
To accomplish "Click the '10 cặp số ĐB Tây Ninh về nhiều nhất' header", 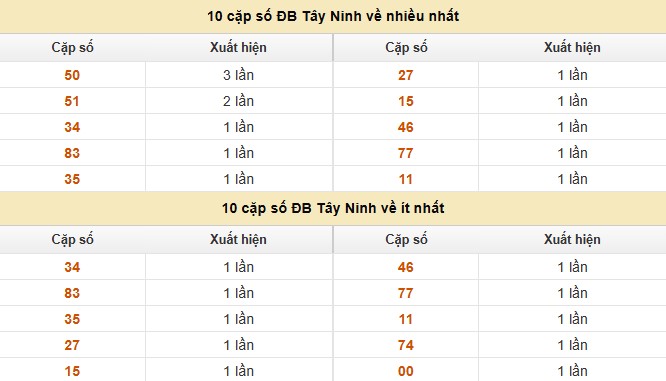I will coord(333,16).
